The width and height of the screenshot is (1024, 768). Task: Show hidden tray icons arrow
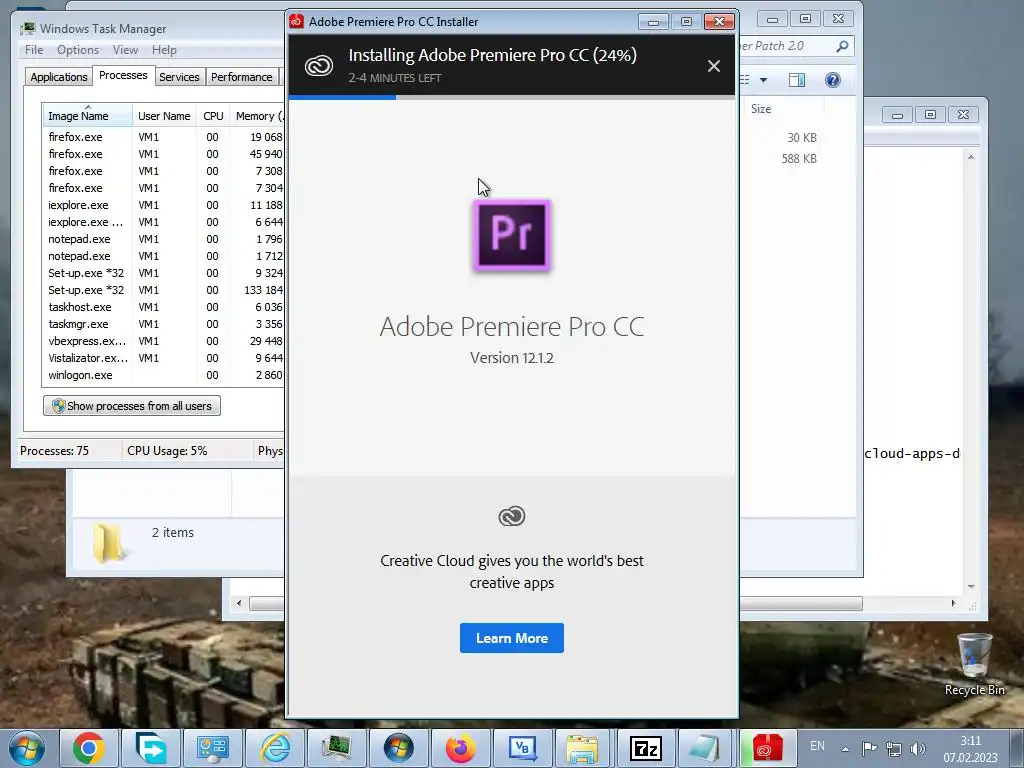tap(845, 749)
